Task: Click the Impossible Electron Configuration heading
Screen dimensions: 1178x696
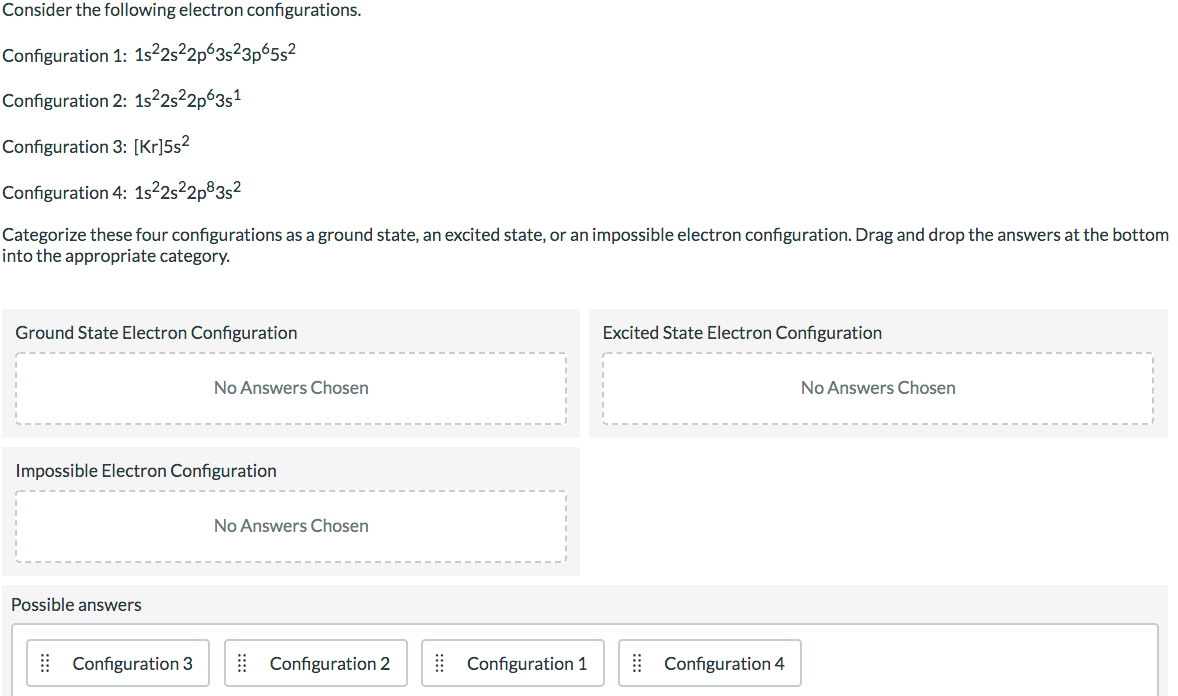Action: [144, 470]
